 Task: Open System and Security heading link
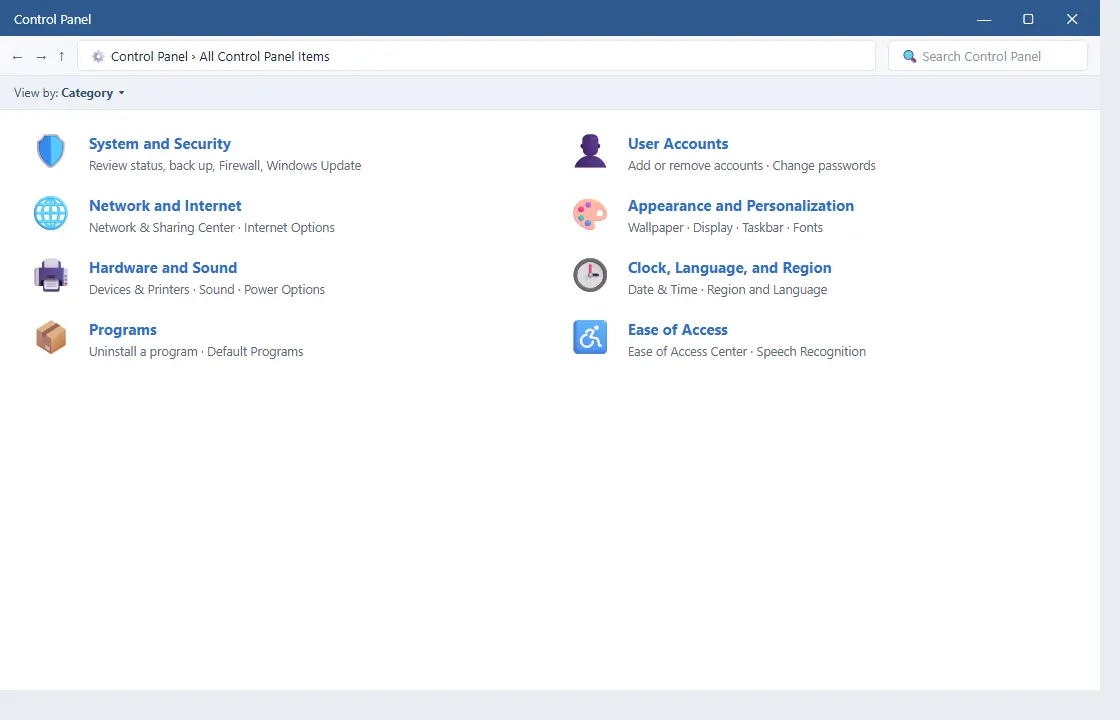[x=160, y=144]
